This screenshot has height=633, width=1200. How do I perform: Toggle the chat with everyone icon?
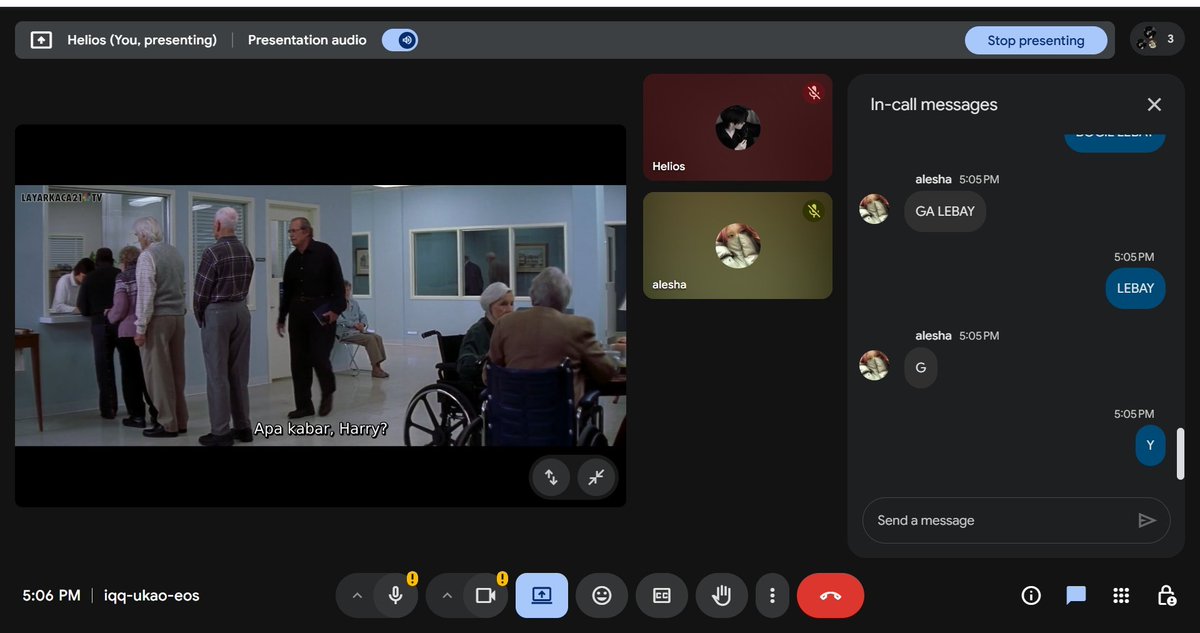[x=1076, y=595]
